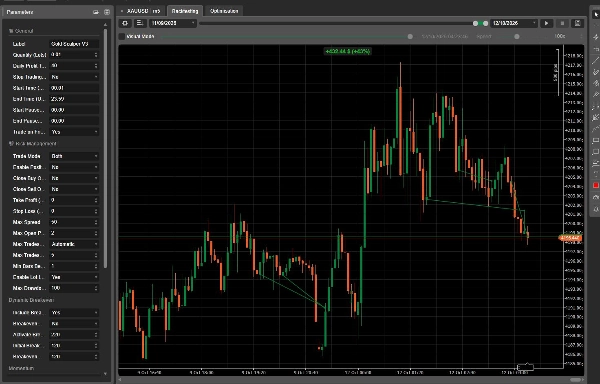Click the red icon in right toolbar
The height and width of the screenshot is (384, 600).
tap(595, 185)
